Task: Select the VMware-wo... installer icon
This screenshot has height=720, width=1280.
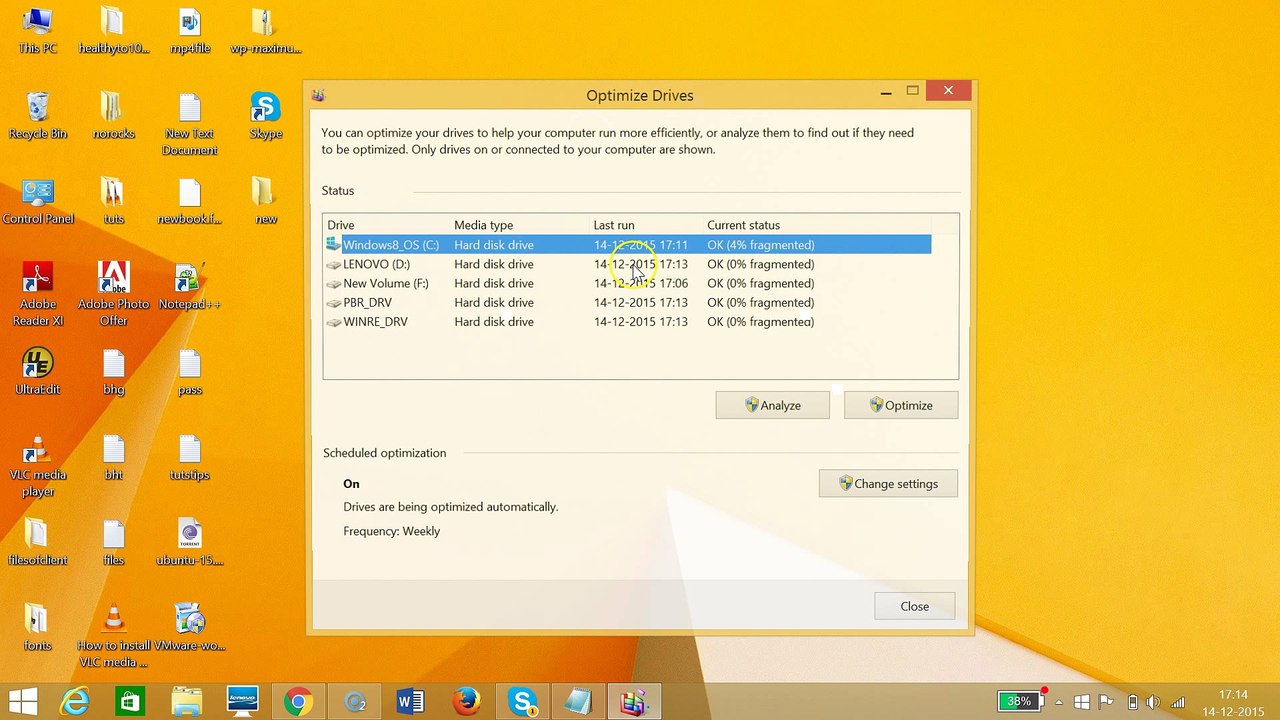Action: click(x=189, y=628)
